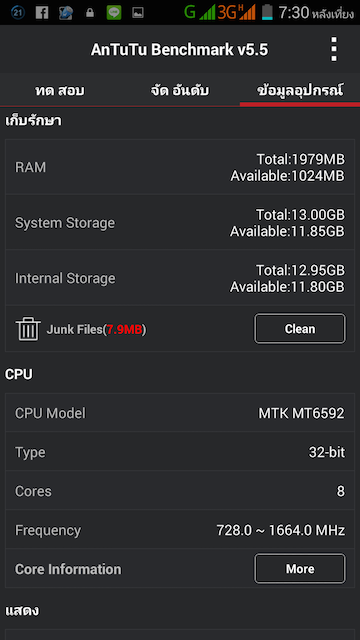Show more core information
Image resolution: width=360 pixels, height=640 pixels.
pos(300,569)
